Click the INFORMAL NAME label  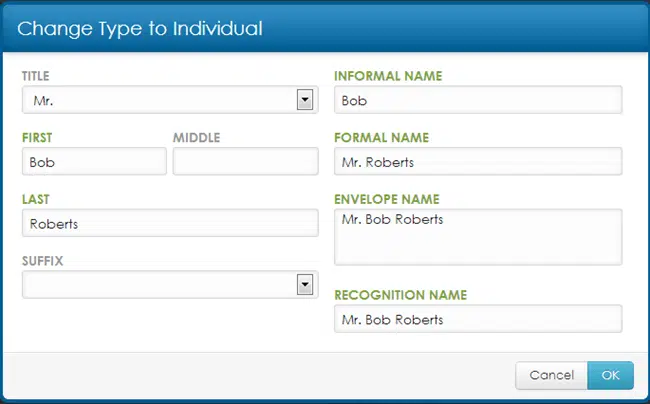[388, 76]
